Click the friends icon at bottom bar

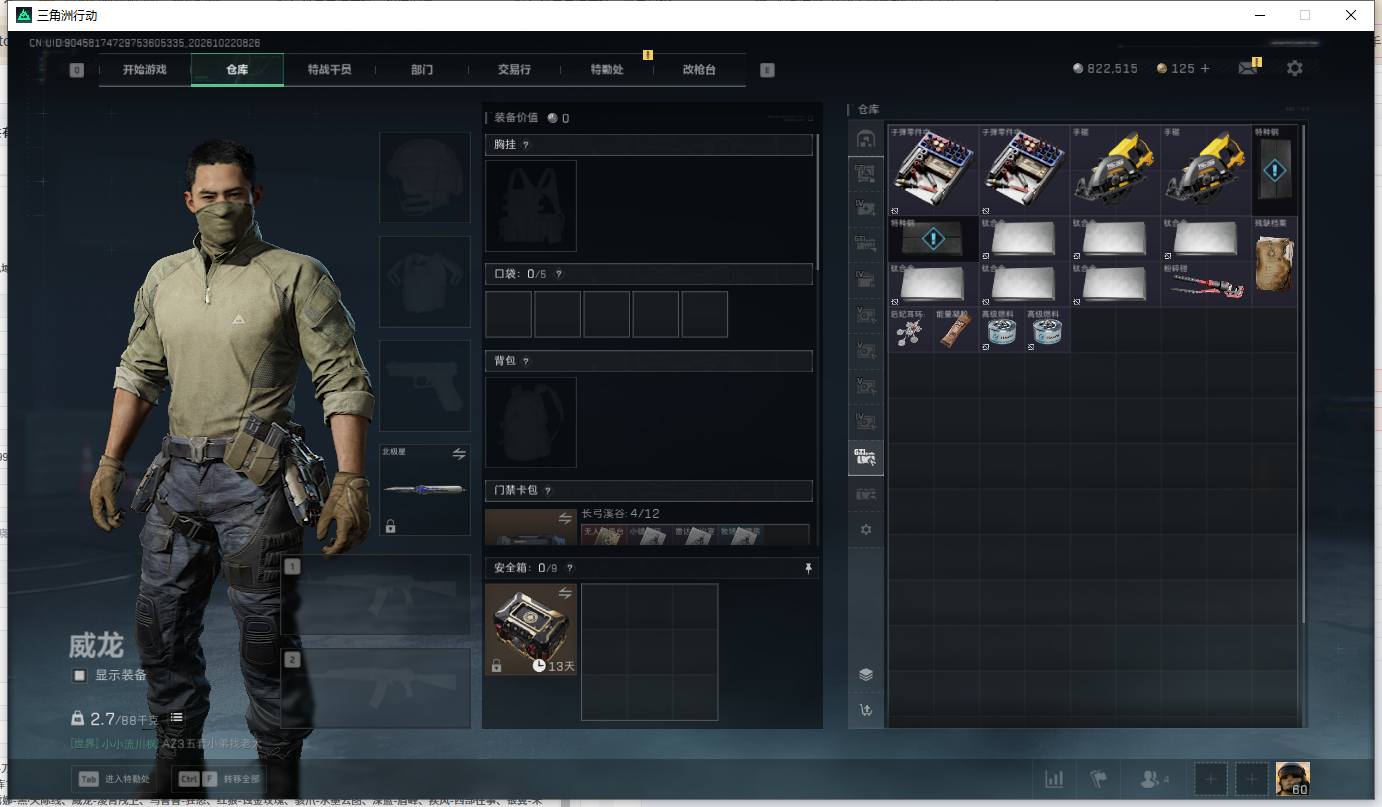click(1154, 779)
